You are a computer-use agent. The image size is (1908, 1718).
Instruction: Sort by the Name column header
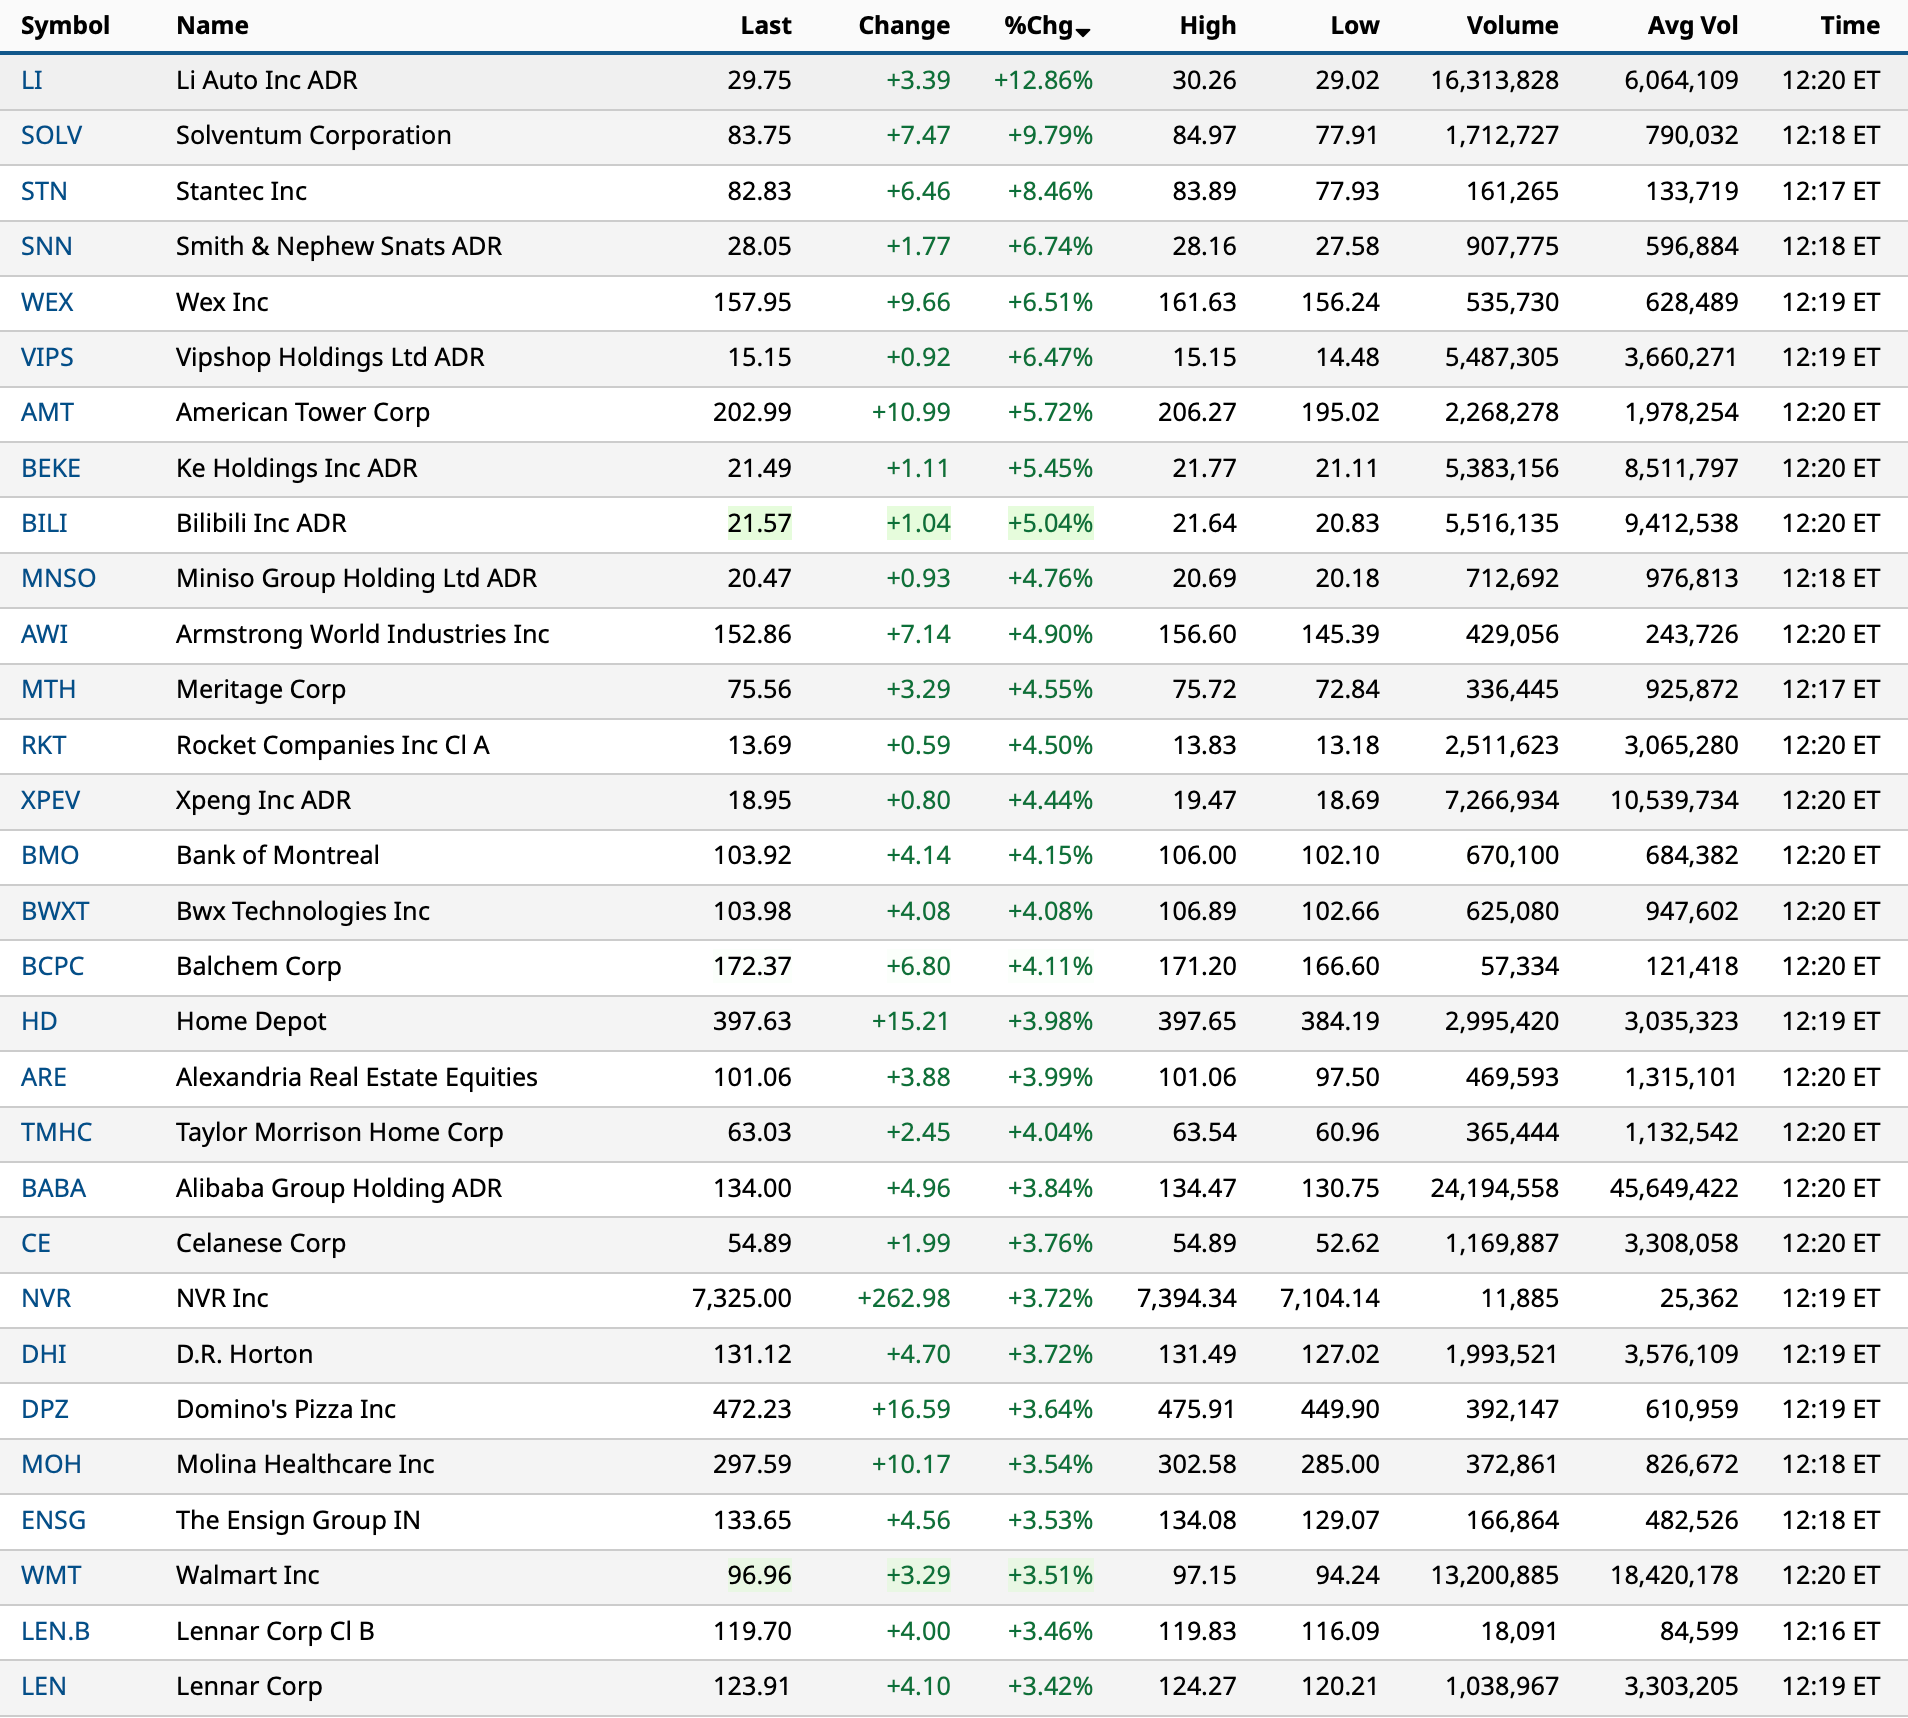pos(212,26)
